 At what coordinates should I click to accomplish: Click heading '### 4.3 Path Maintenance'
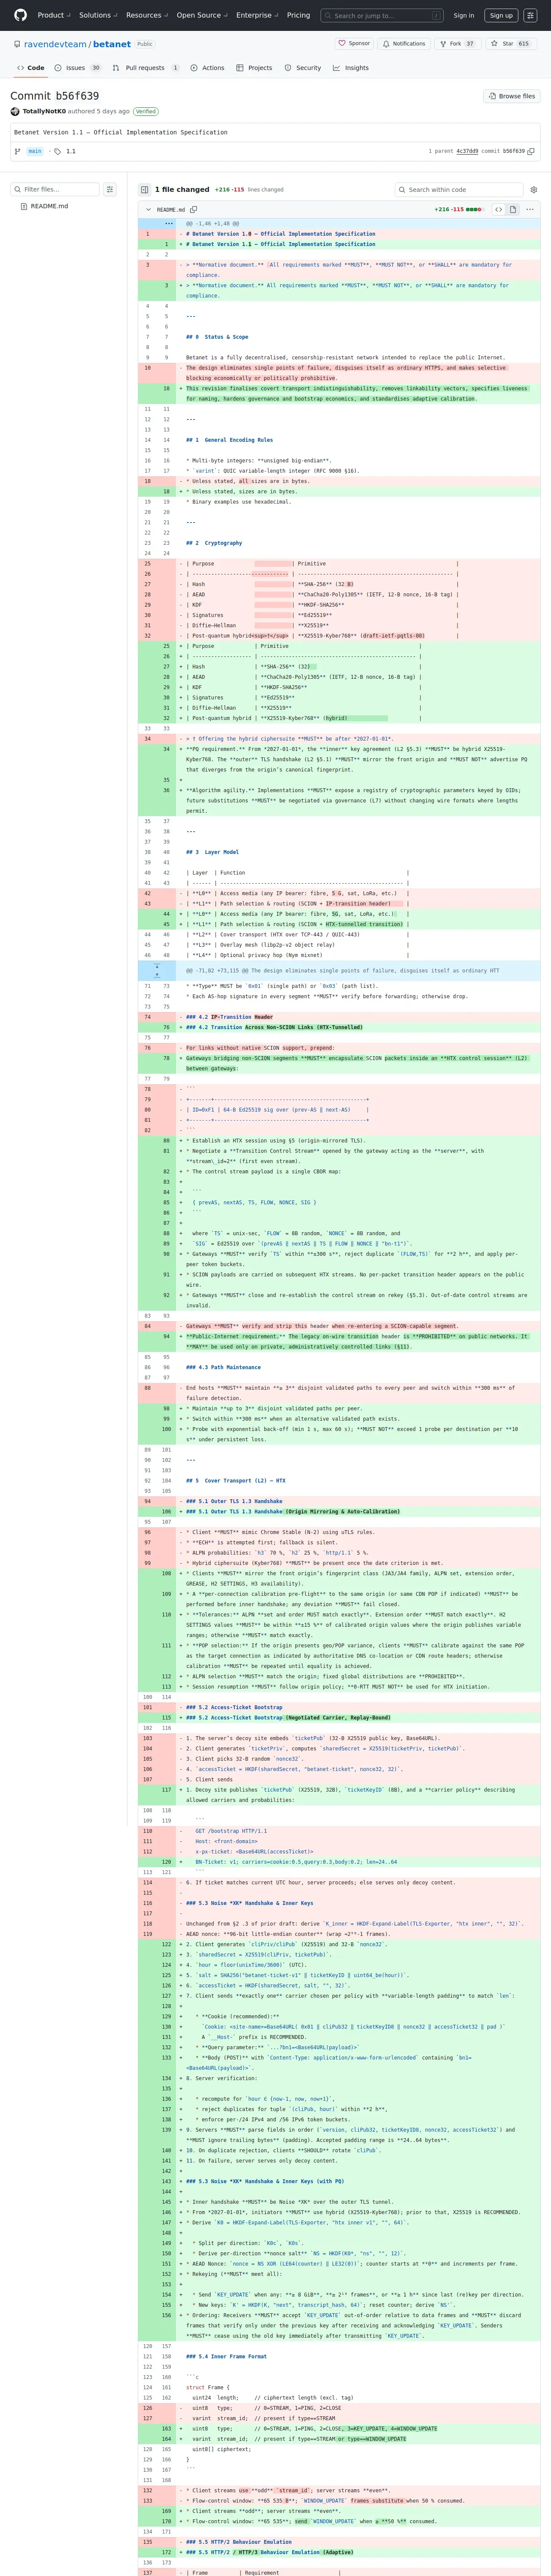[x=223, y=1367]
